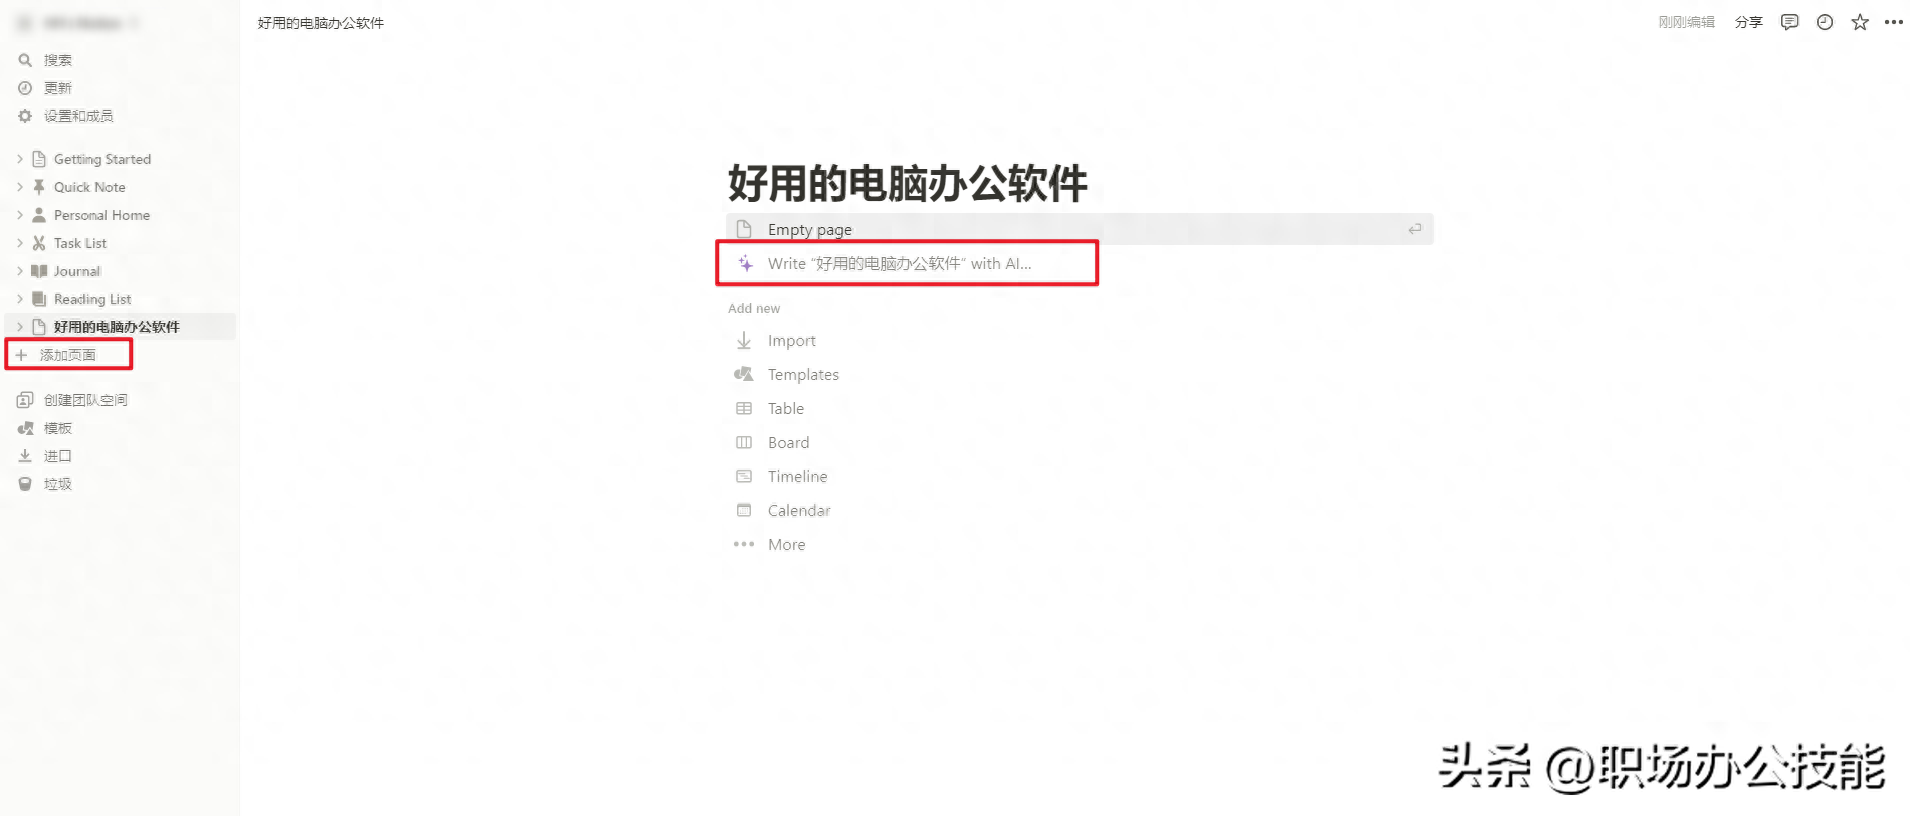
Task: Open the trash icon in the sidebar
Action: point(25,484)
